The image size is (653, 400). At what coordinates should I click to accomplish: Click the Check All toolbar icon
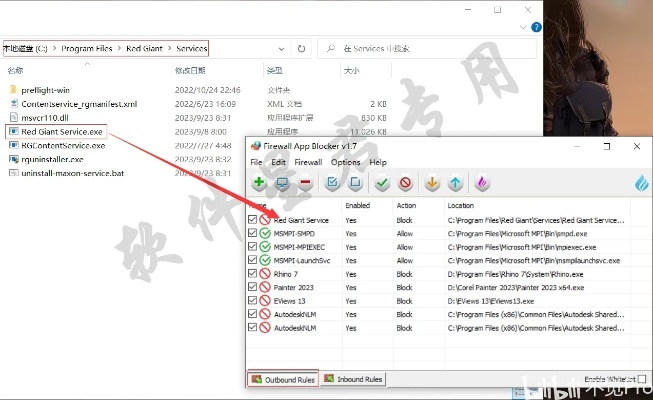tap(332, 182)
